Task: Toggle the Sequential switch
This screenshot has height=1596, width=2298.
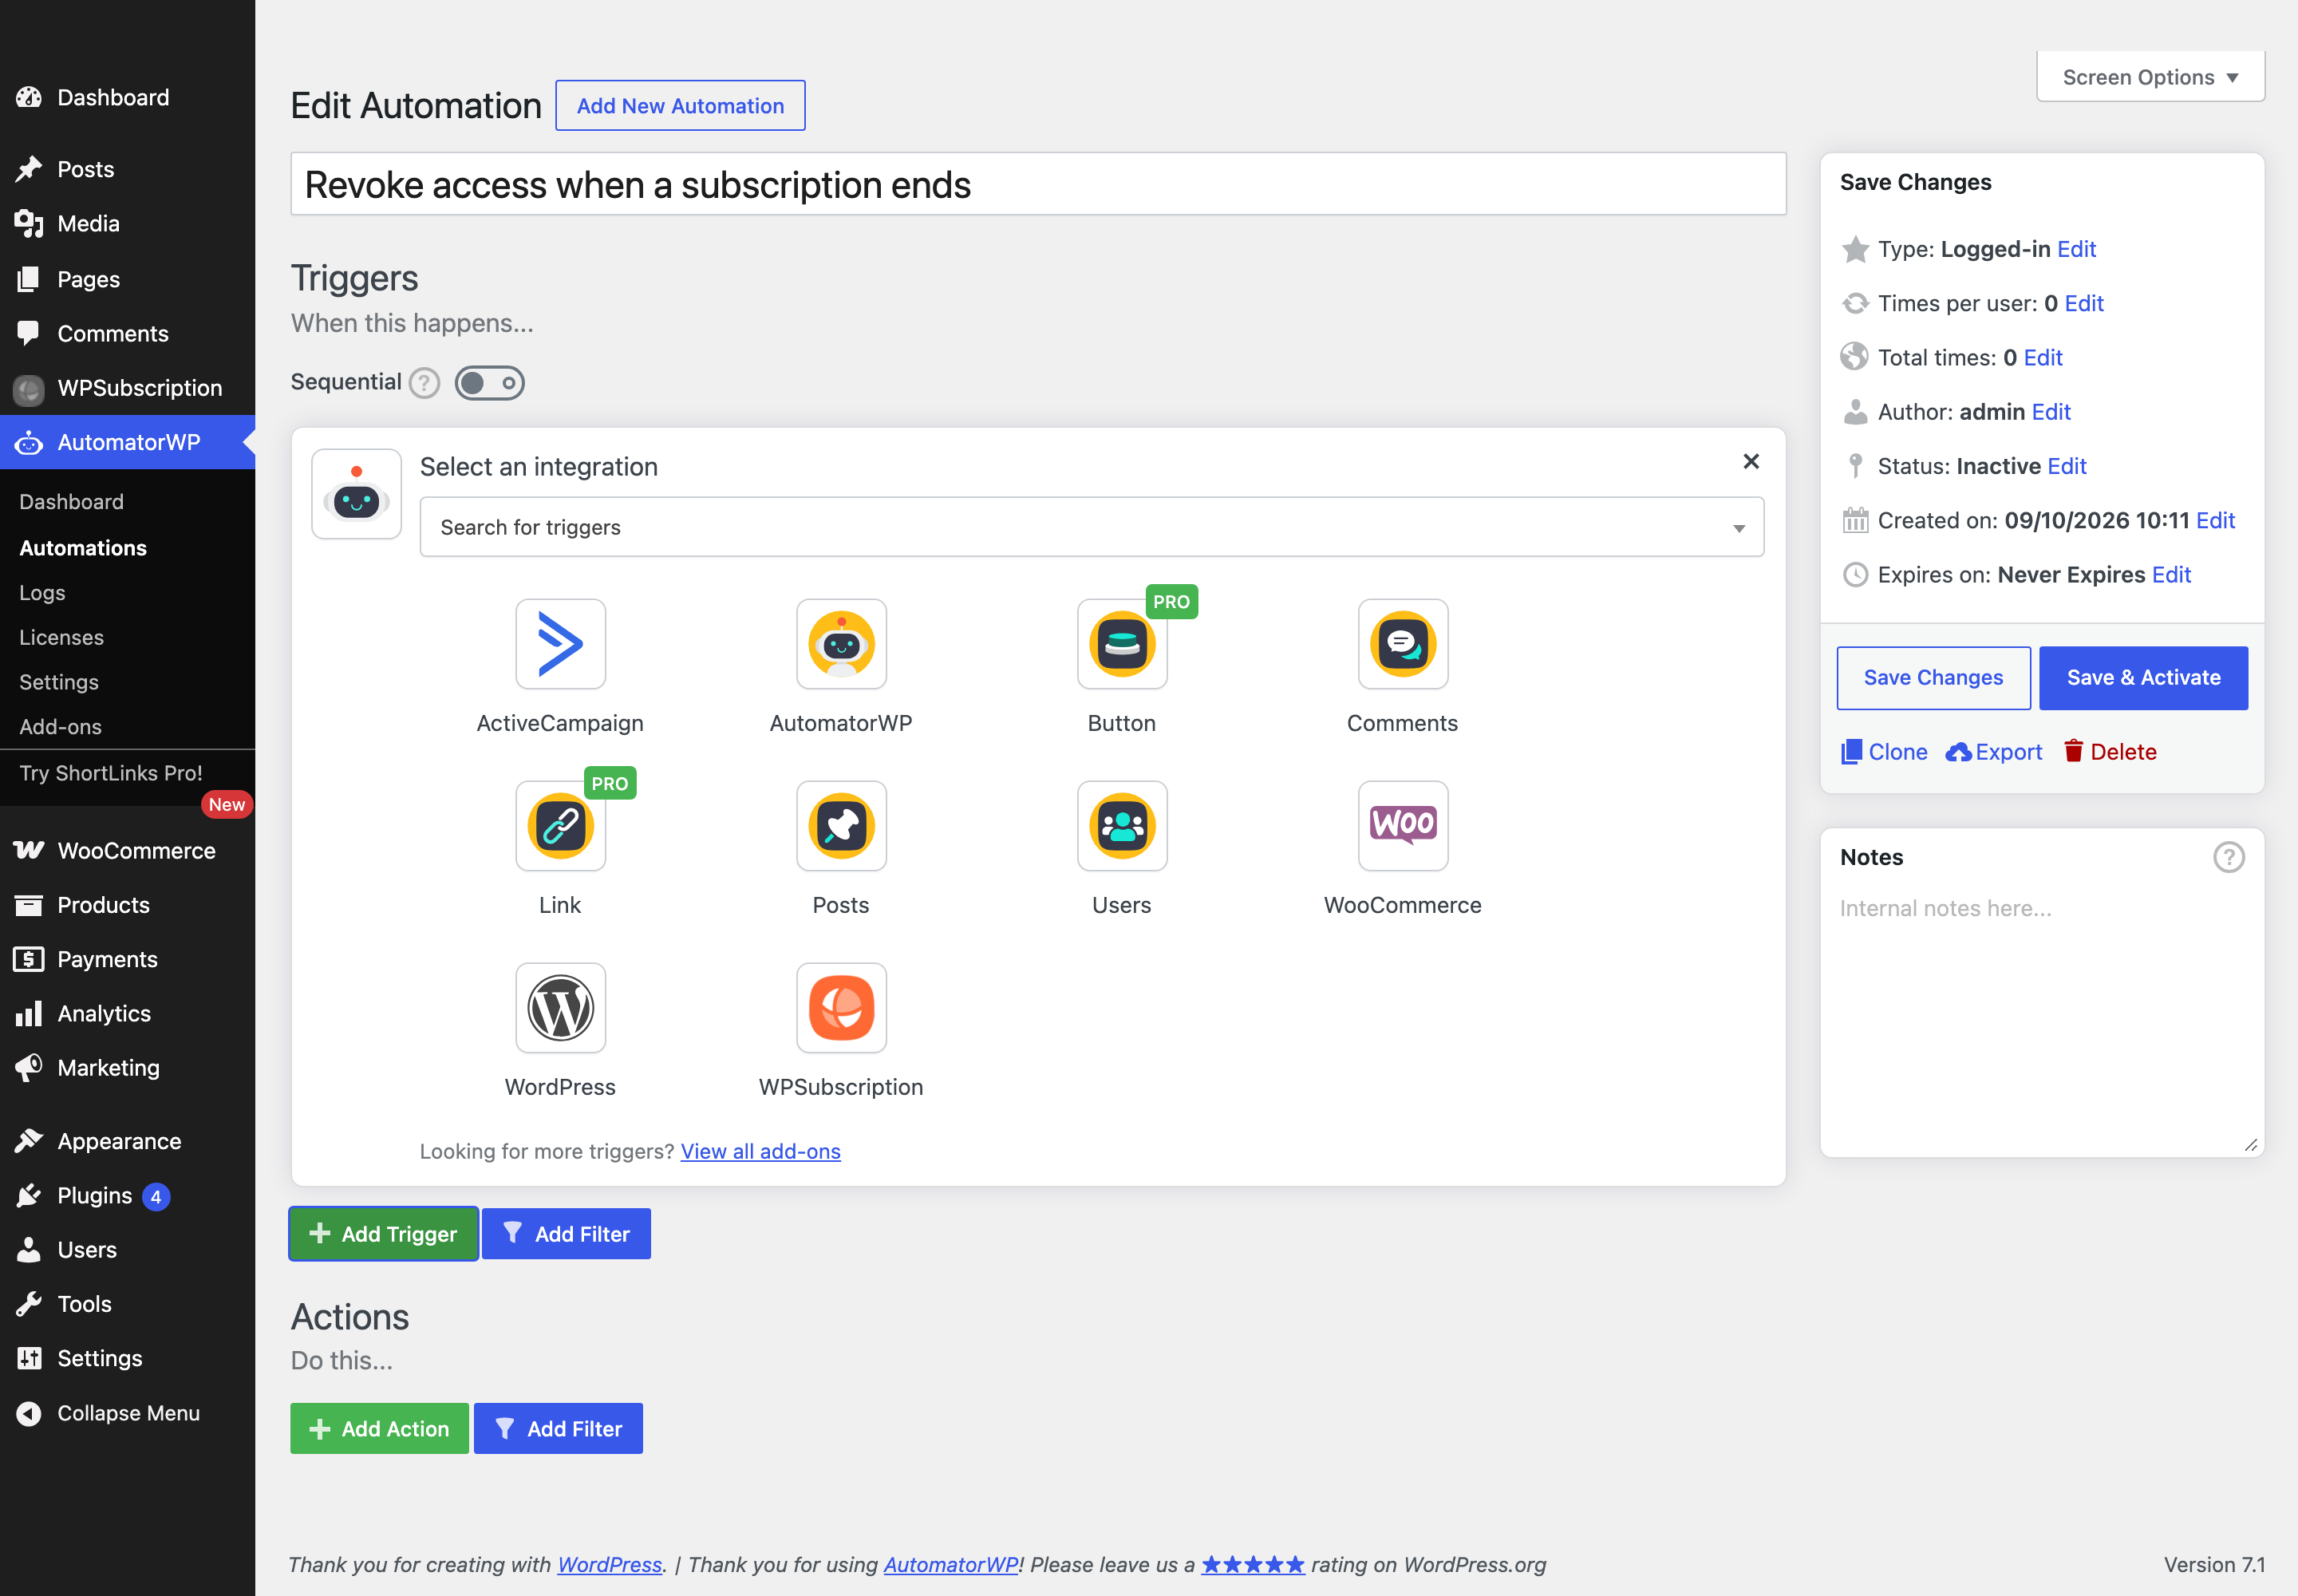Action: 490,383
